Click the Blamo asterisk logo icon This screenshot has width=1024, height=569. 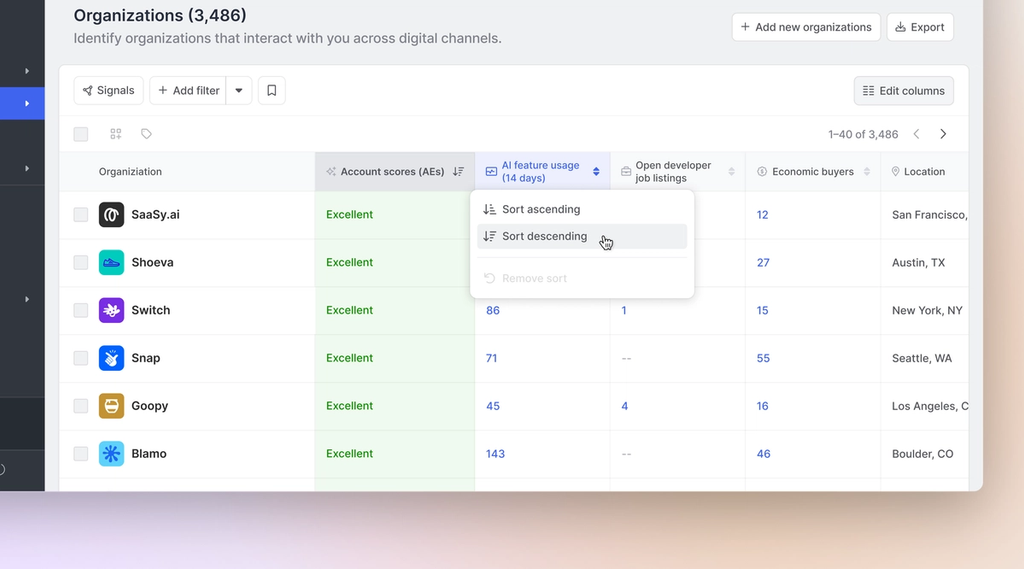click(111, 453)
